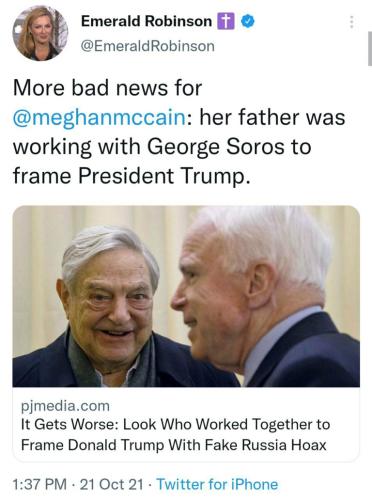Click the Emerald Robinson display name
This screenshot has width=372, height=500.
146,21
